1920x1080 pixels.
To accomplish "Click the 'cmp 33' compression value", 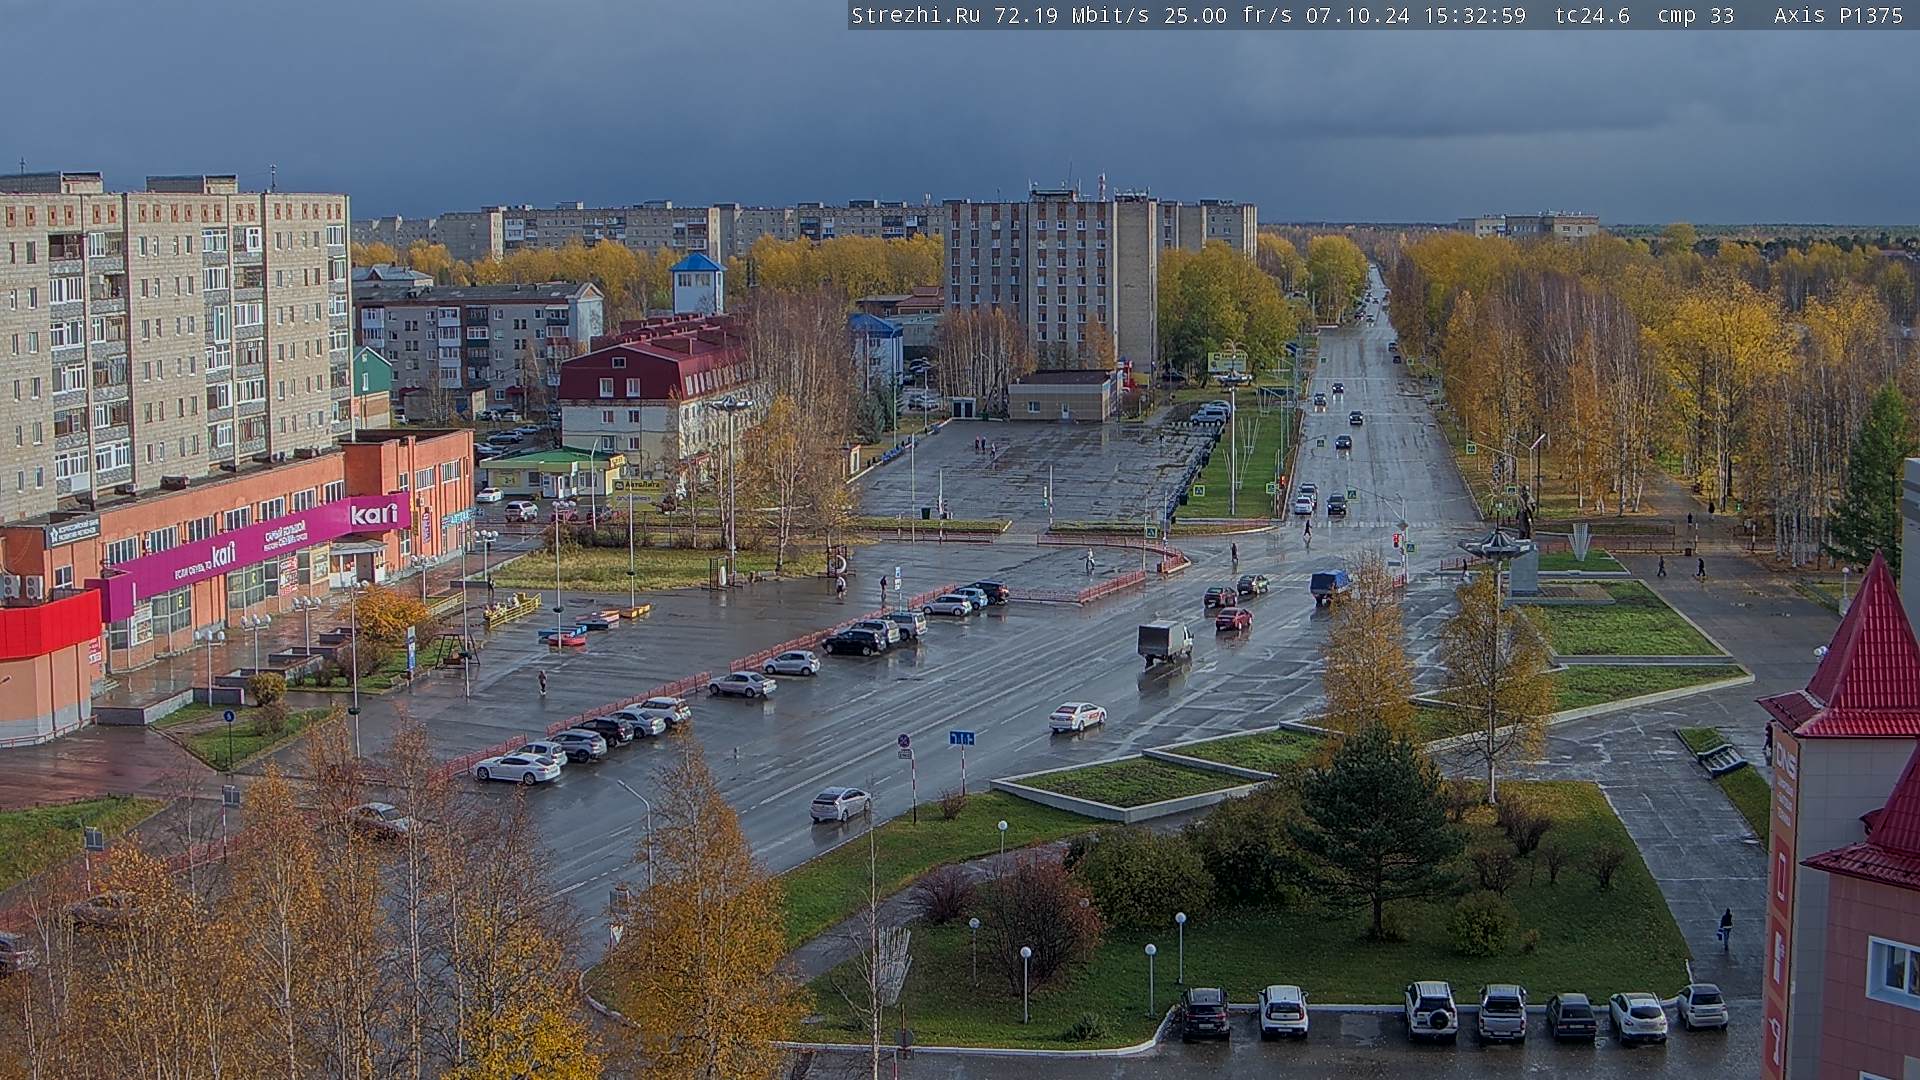I will tap(1695, 15).
